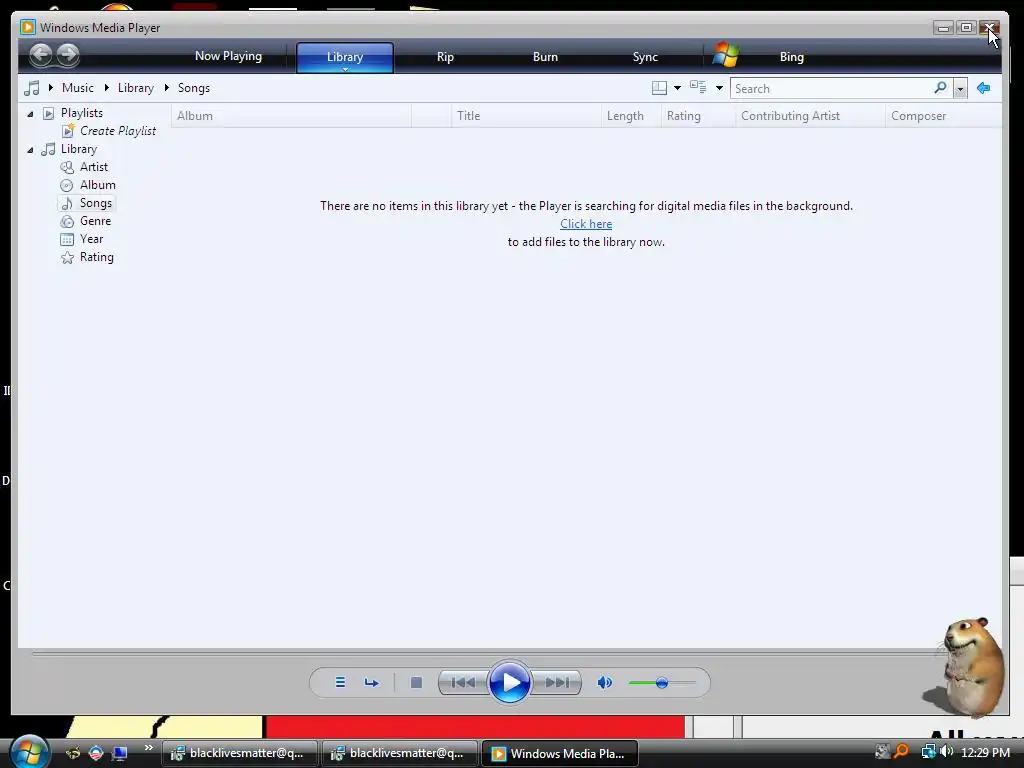Collapse the Library tree node
1024x768 pixels.
tap(30, 150)
